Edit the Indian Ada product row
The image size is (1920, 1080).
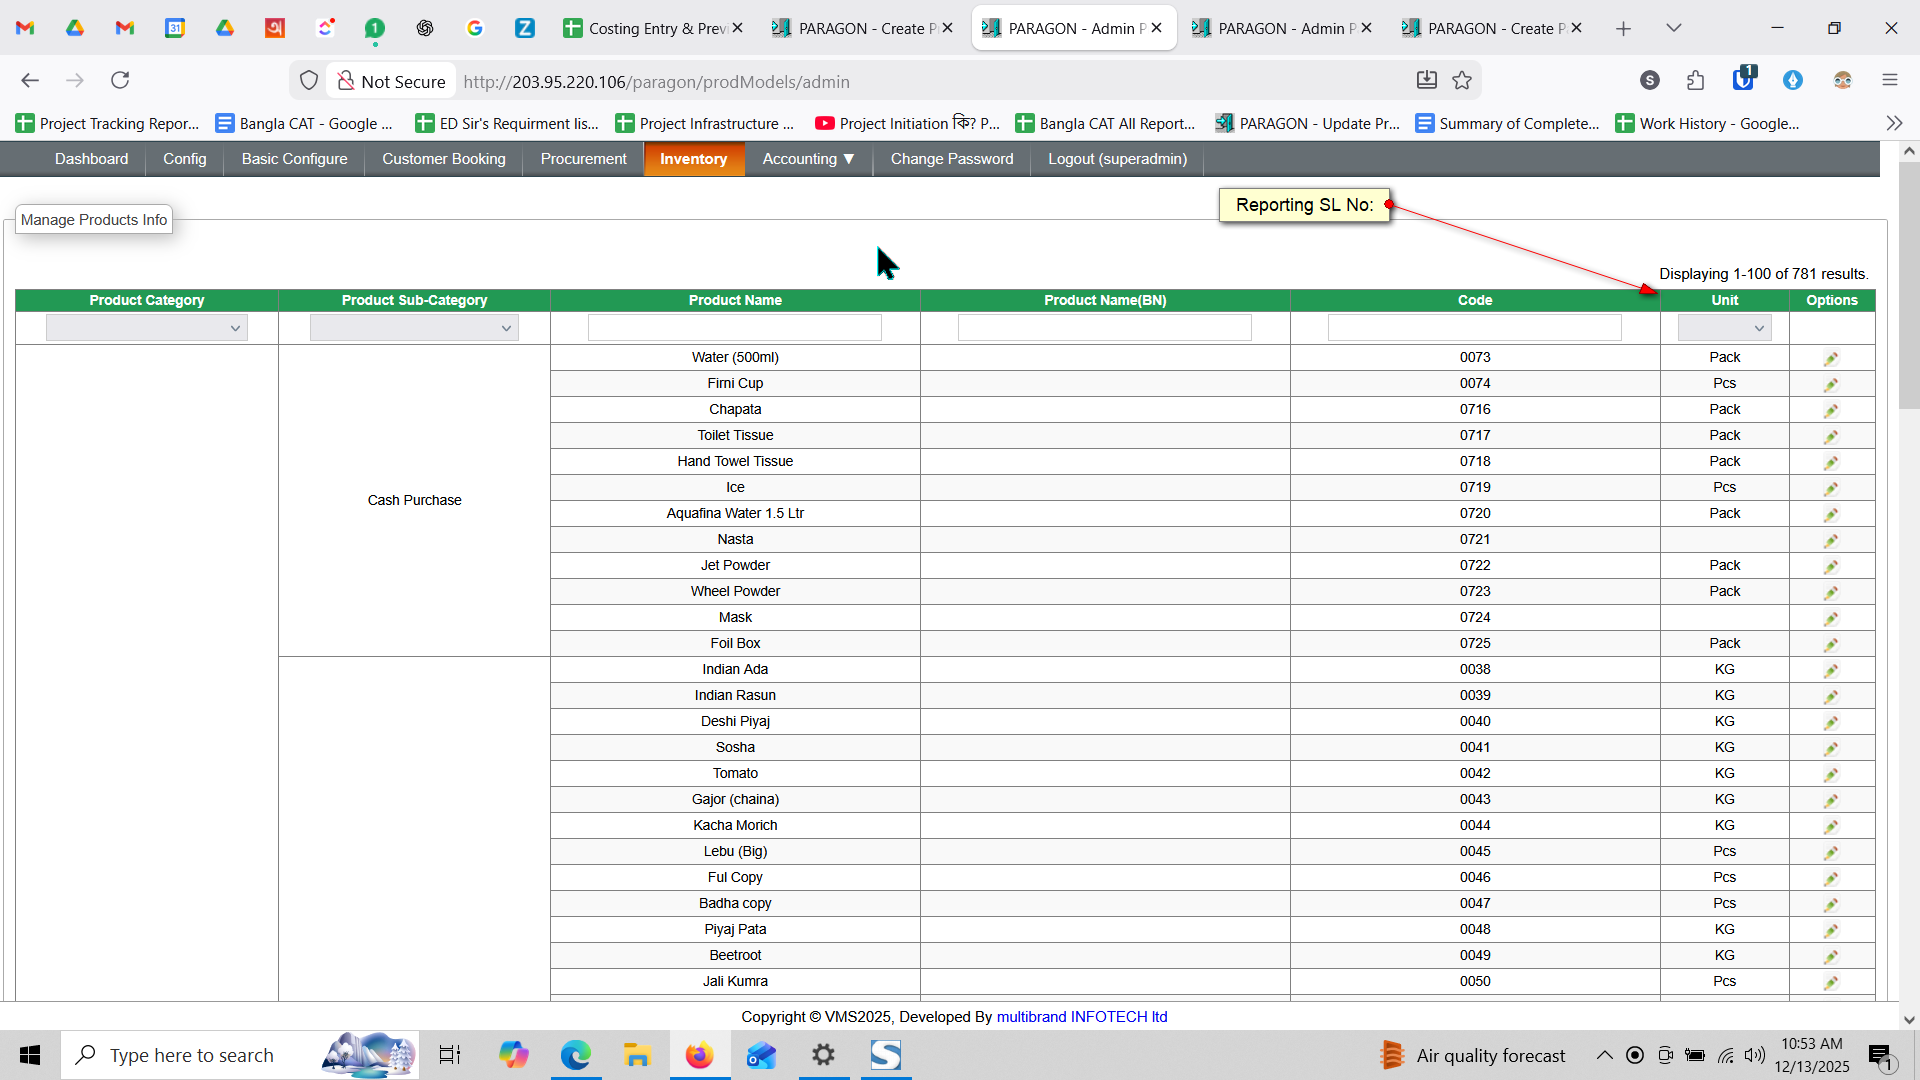coord(1831,671)
